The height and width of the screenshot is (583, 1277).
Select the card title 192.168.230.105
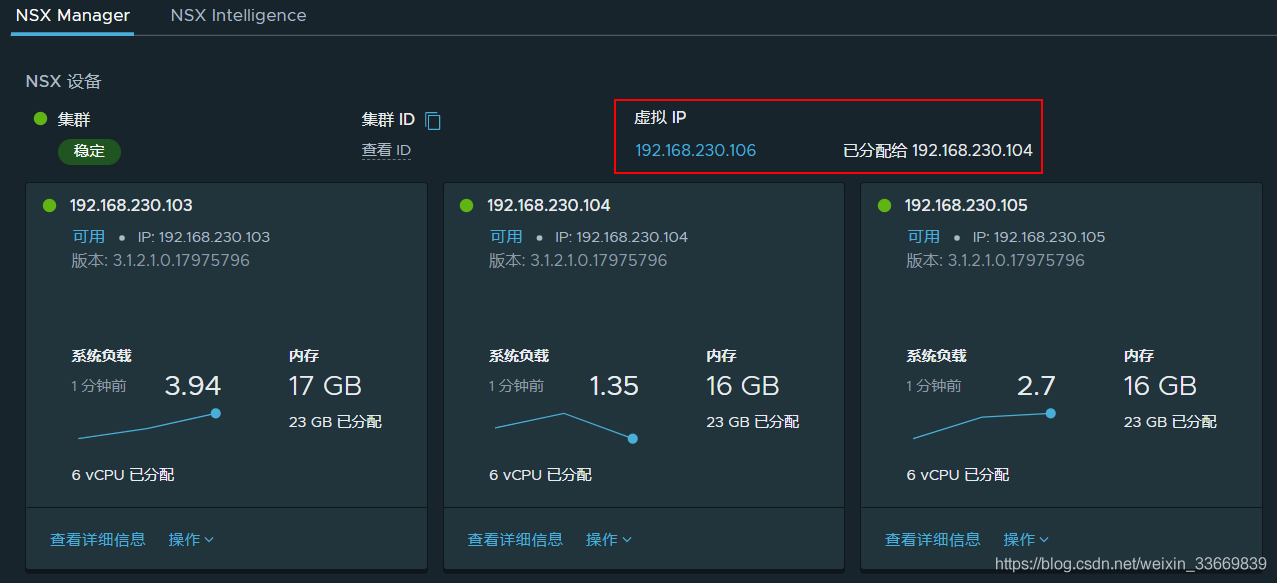(966, 205)
